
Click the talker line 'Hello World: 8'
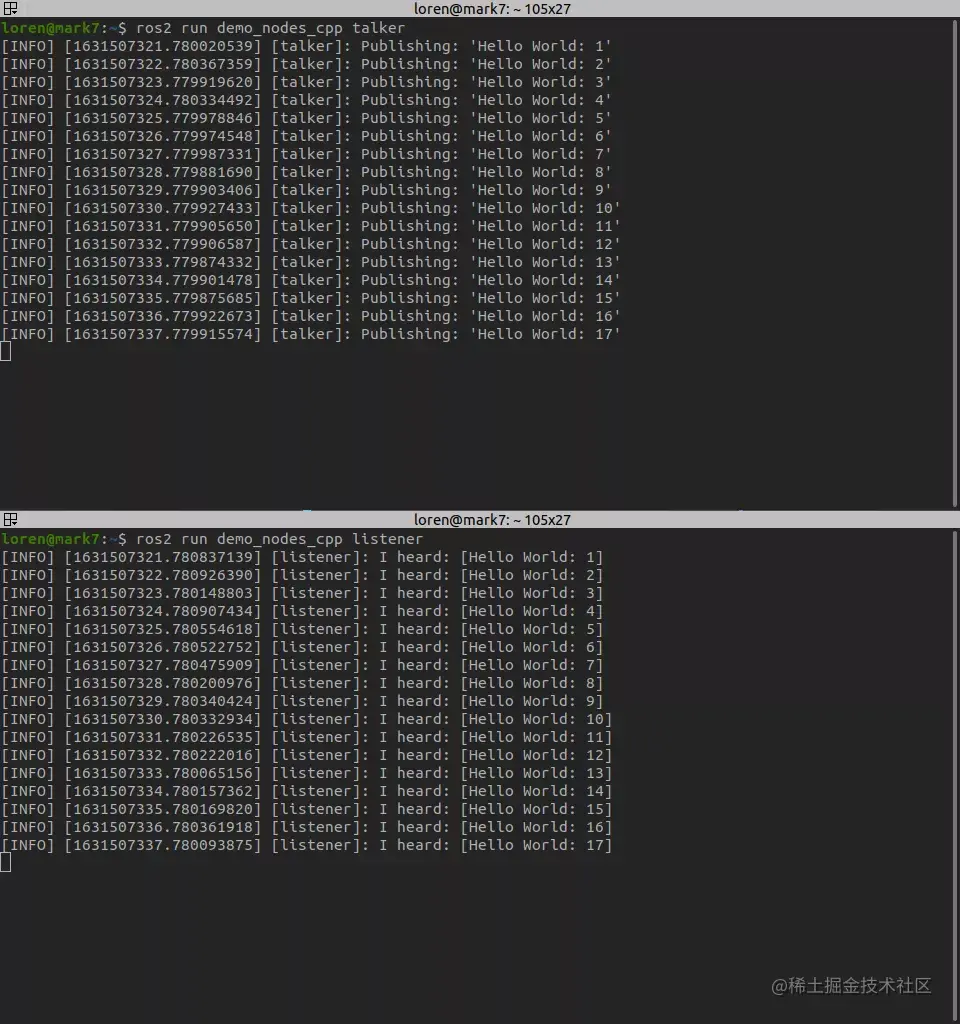point(306,172)
